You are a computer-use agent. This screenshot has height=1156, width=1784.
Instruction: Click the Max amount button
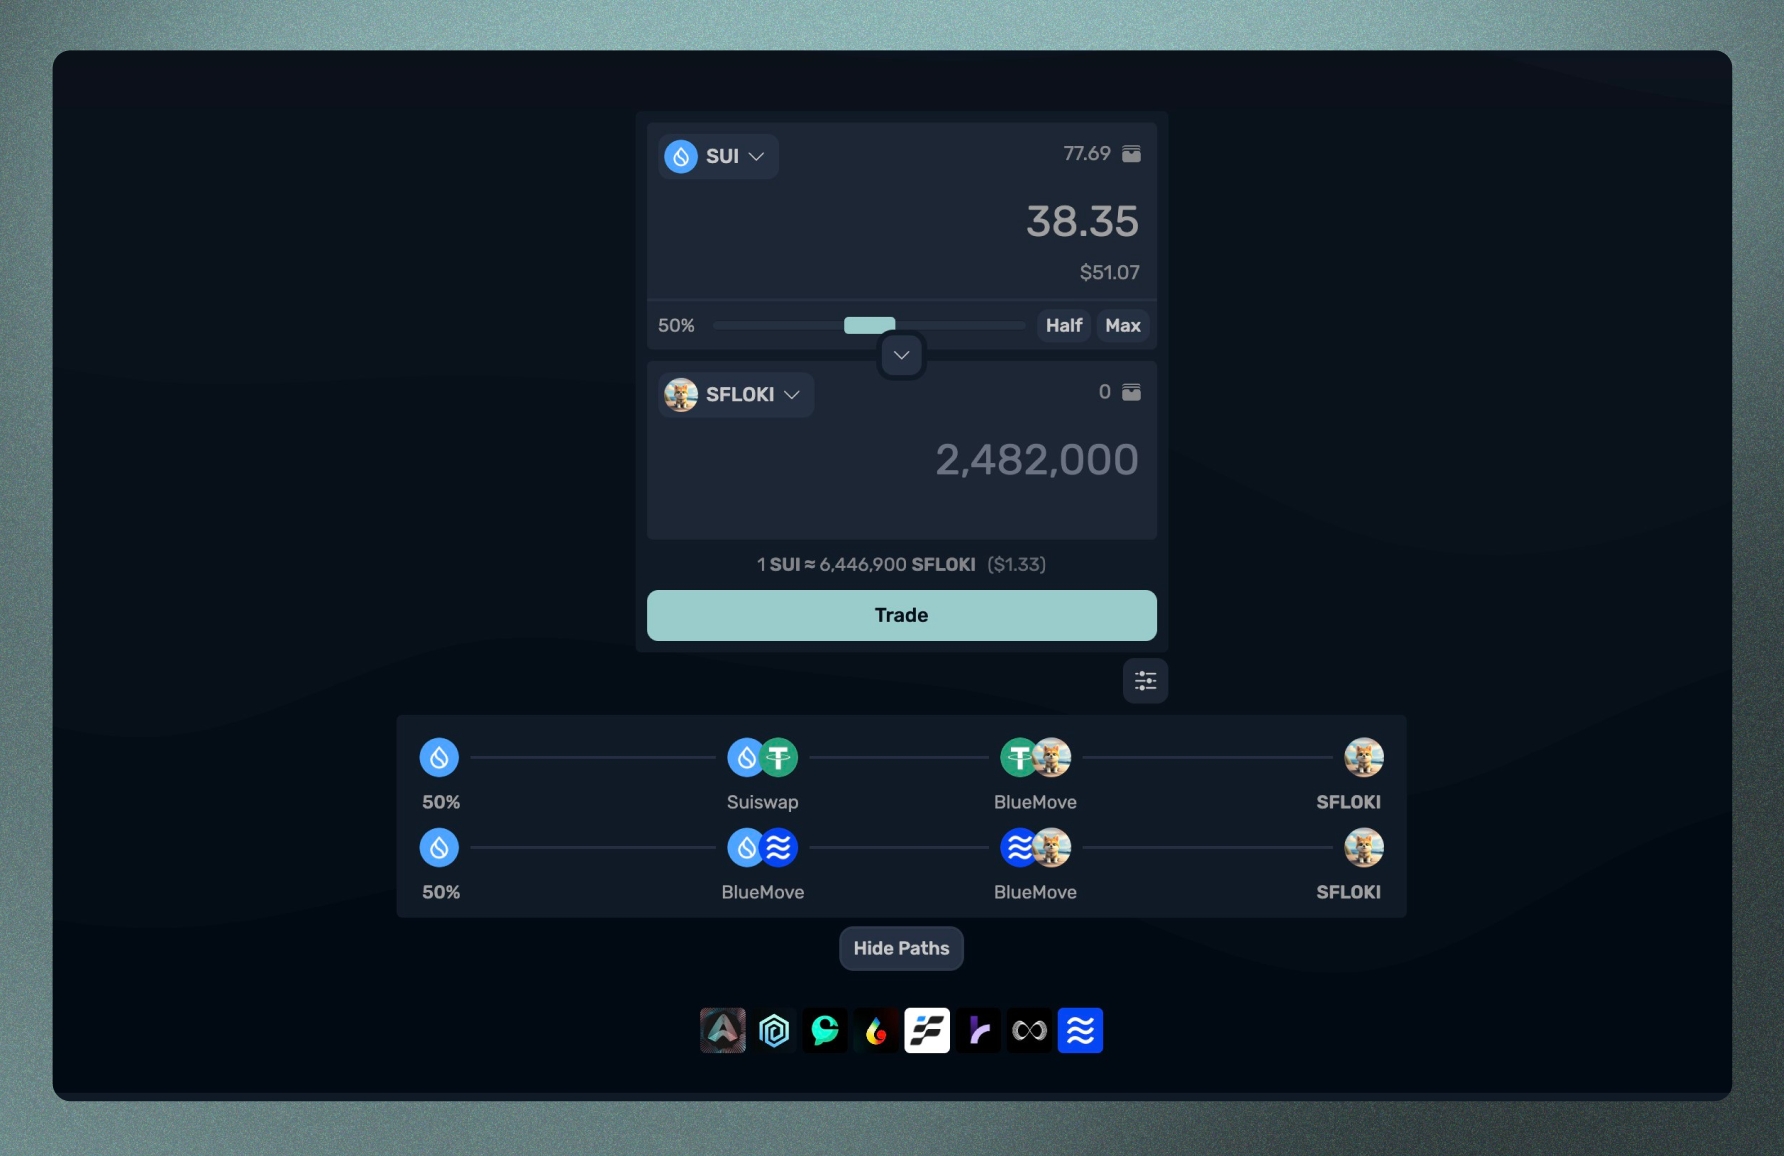(1122, 325)
